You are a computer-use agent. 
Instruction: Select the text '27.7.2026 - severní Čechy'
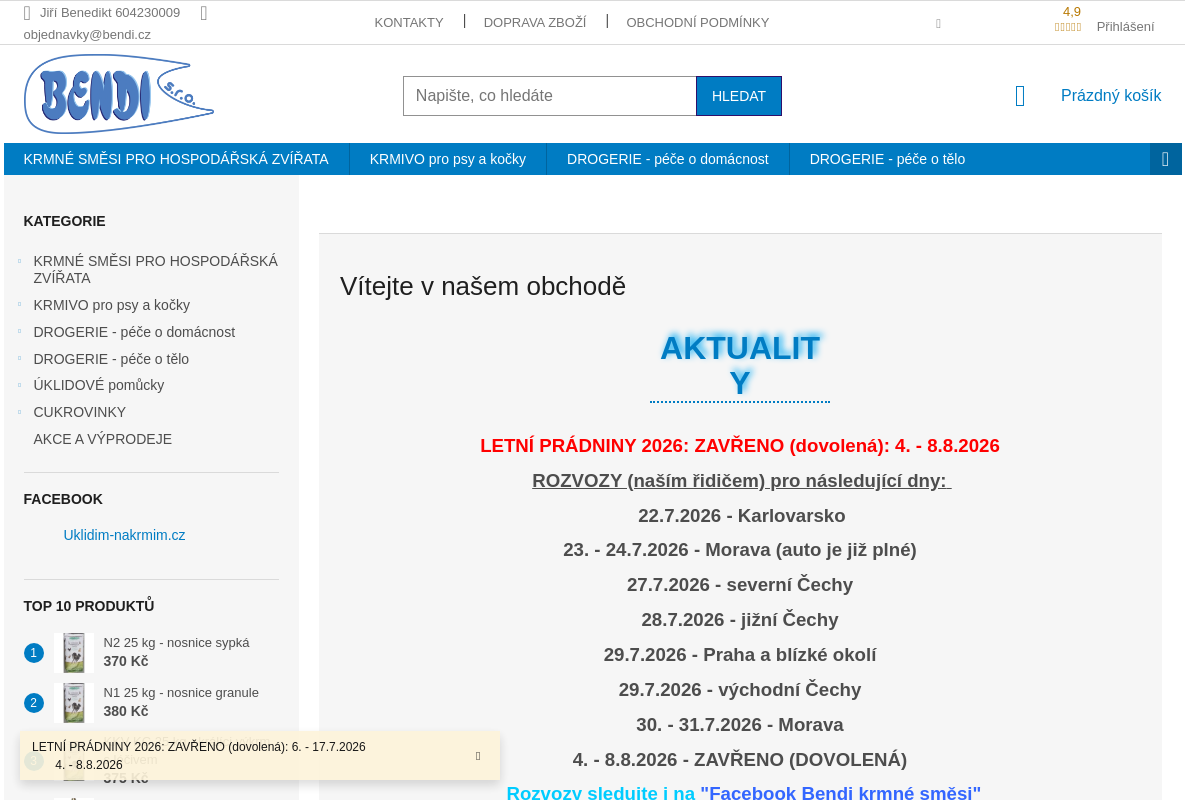(x=740, y=585)
